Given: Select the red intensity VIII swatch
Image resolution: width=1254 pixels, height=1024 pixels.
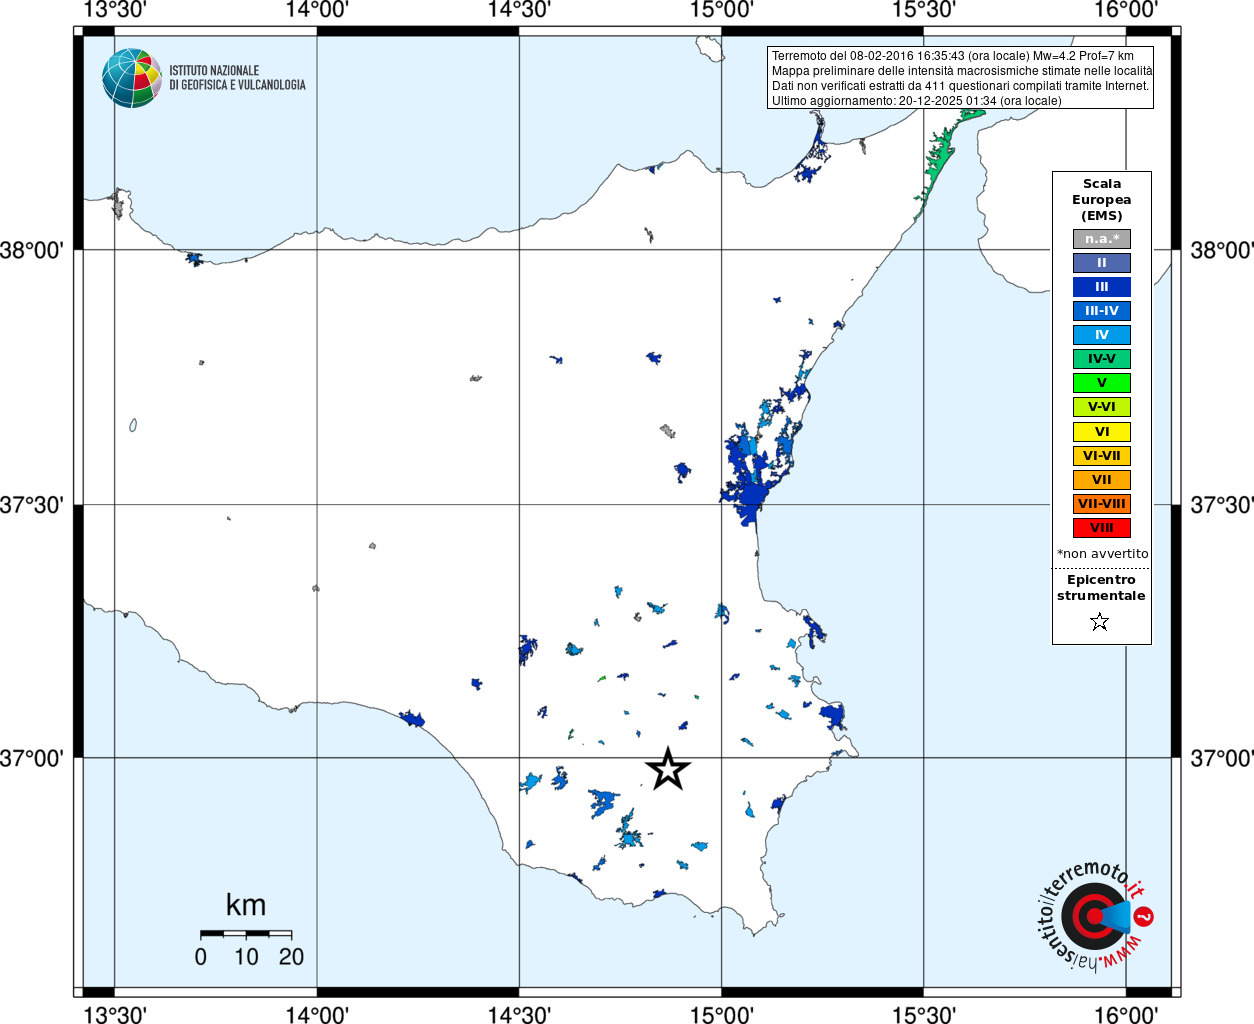Looking at the screenshot, I should [1102, 528].
